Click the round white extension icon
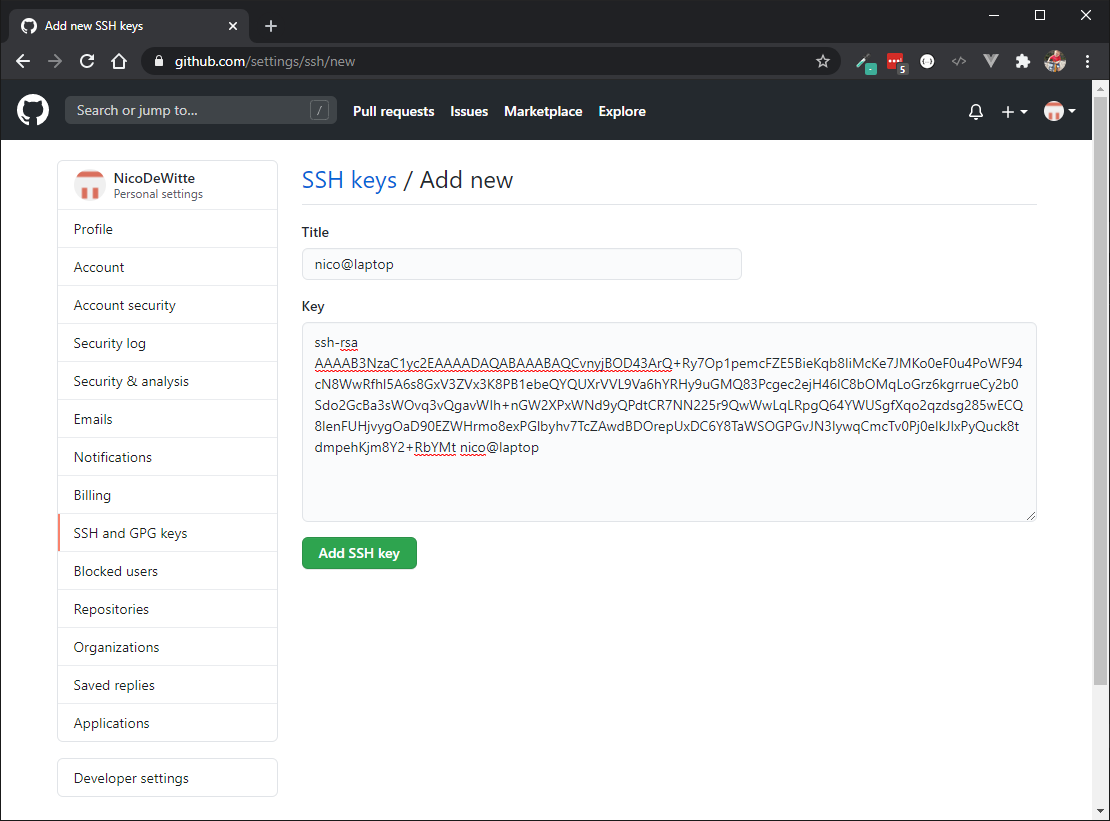Image resolution: width=1110 pixels, height=821 pixels. pyautogui.click(x=927, y=62)
